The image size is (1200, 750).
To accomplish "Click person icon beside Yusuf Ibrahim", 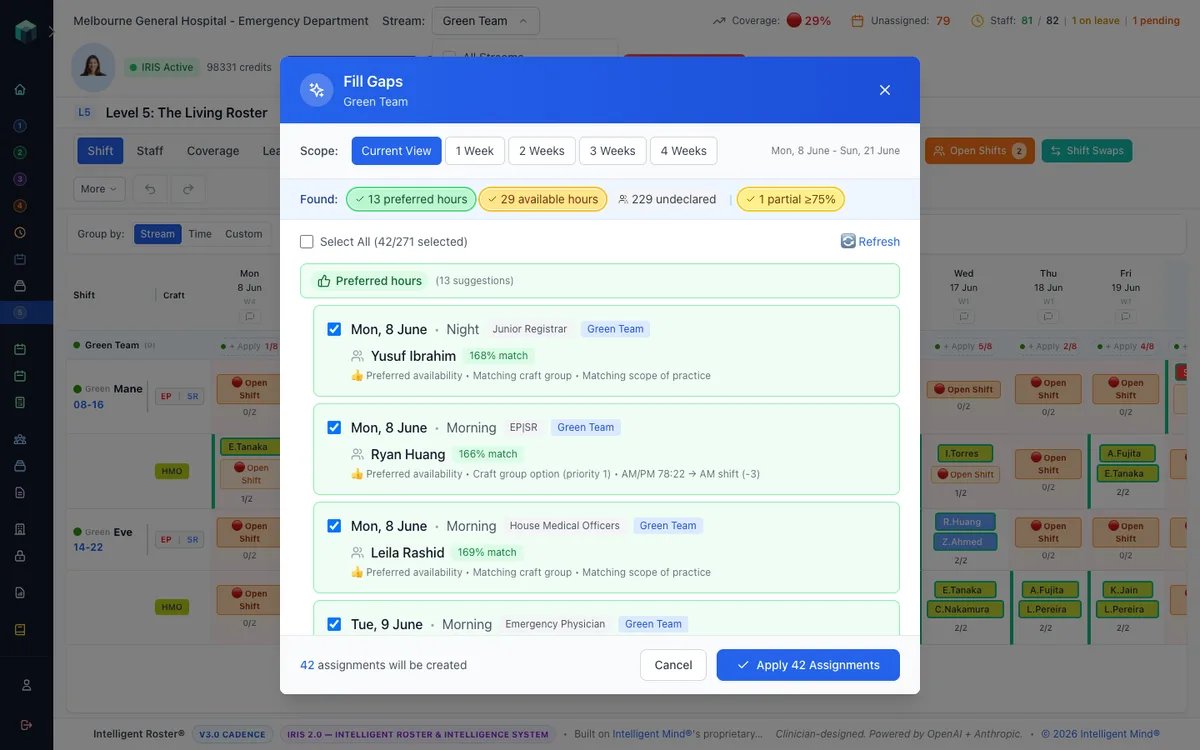I will tap(358, 356).
